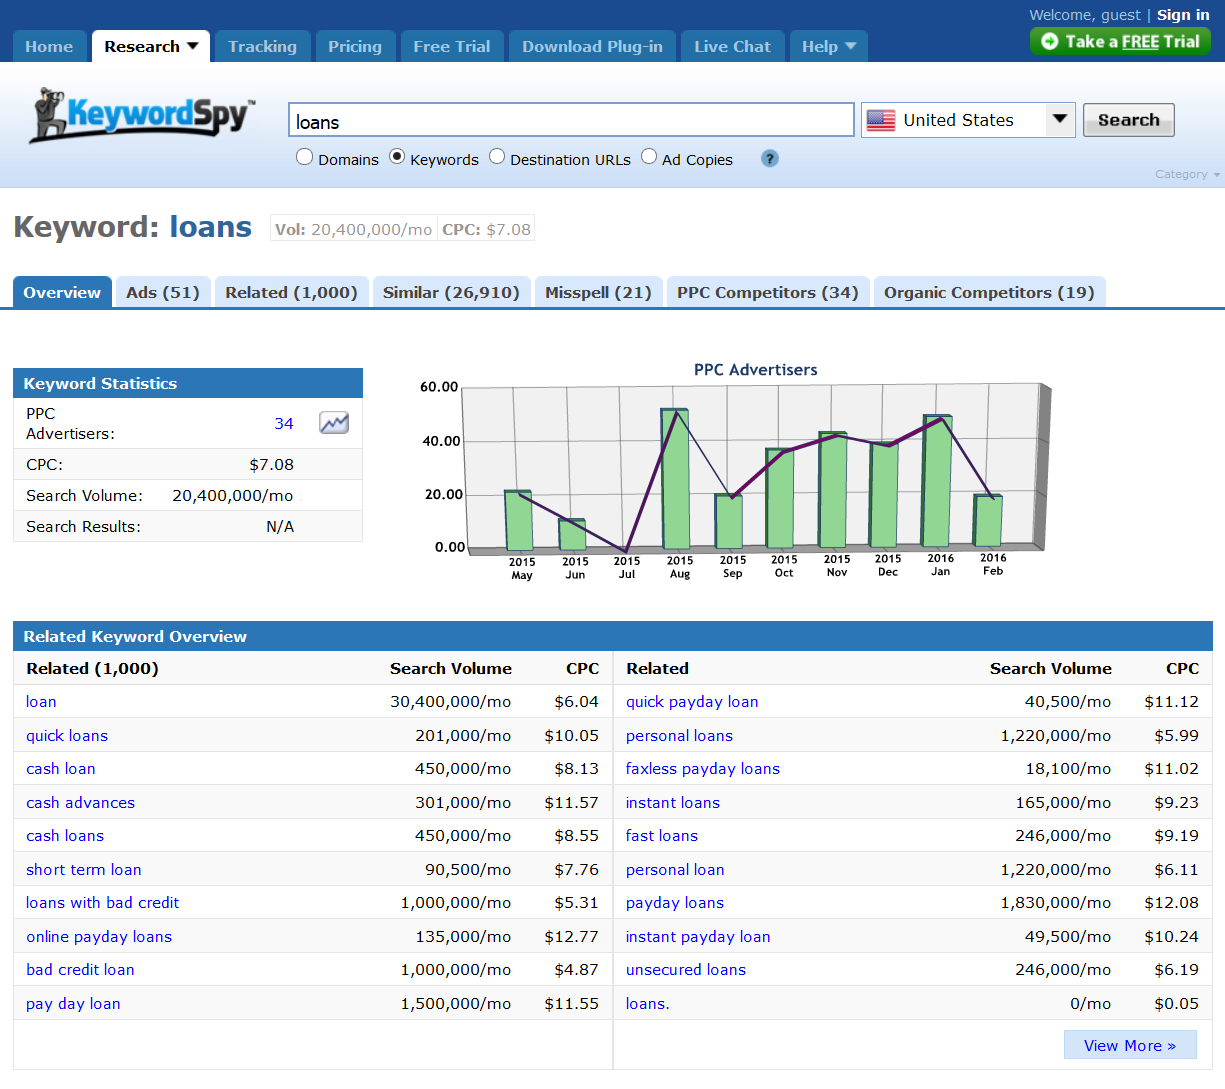This screenshot has height=1089, width=1225.
Task: Open the 'fast loans' keyword link
Action: (x=662, y=836)
